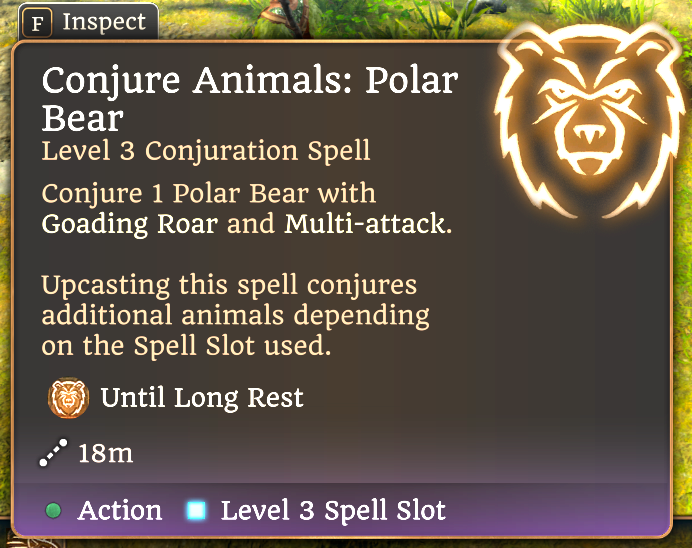Screen dimensions: 692x548
Task: Click the line starting with Upcasting
Action: [x=229, y=285]
